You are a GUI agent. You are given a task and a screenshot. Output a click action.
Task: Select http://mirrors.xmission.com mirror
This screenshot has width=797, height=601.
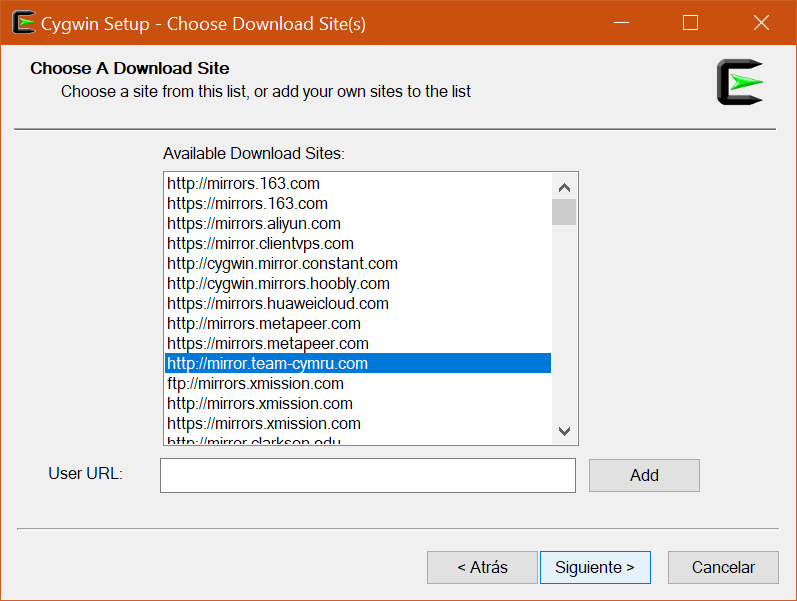(358, 404)
